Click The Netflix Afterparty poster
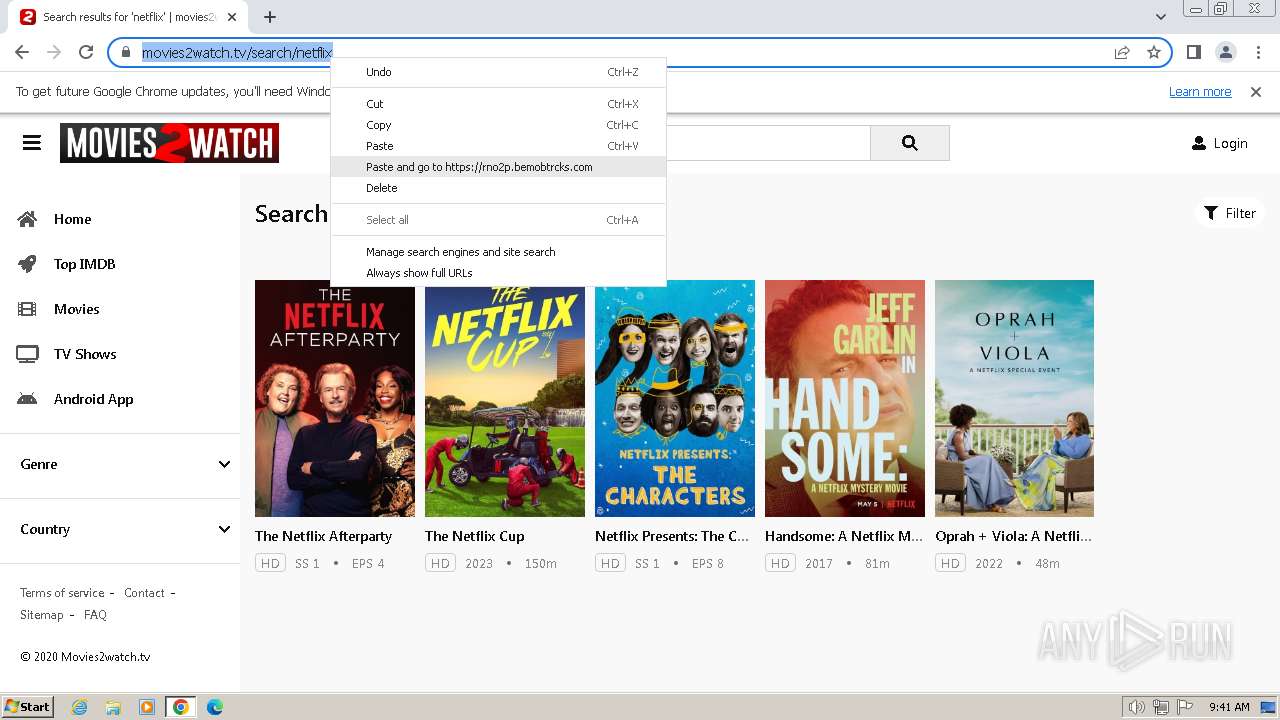Image resolution: width=1280 pixels, height=720 pixels. click(335, 398)
